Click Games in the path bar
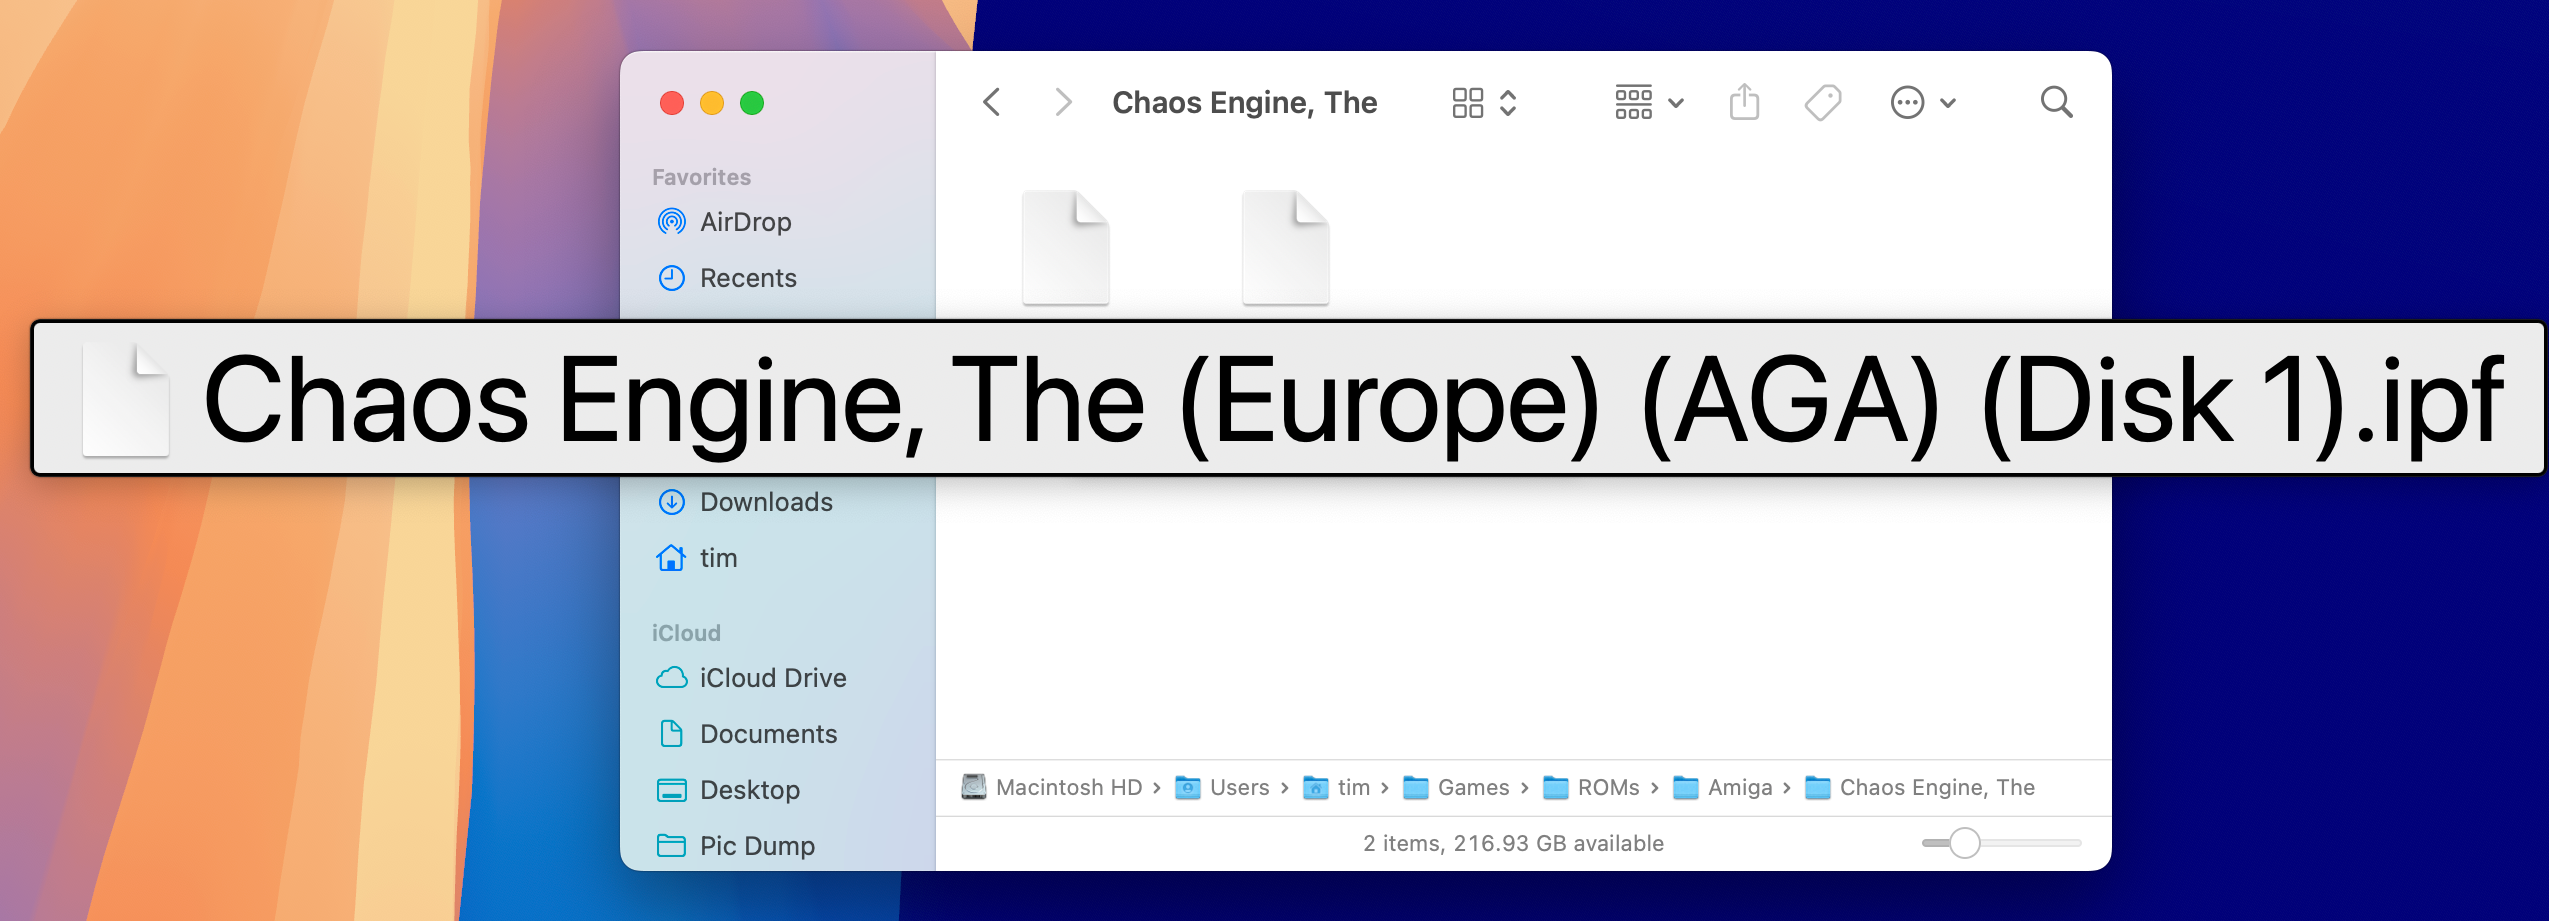The width and height of the screenshot is (2549, 921). click(x=1456, y=788)
